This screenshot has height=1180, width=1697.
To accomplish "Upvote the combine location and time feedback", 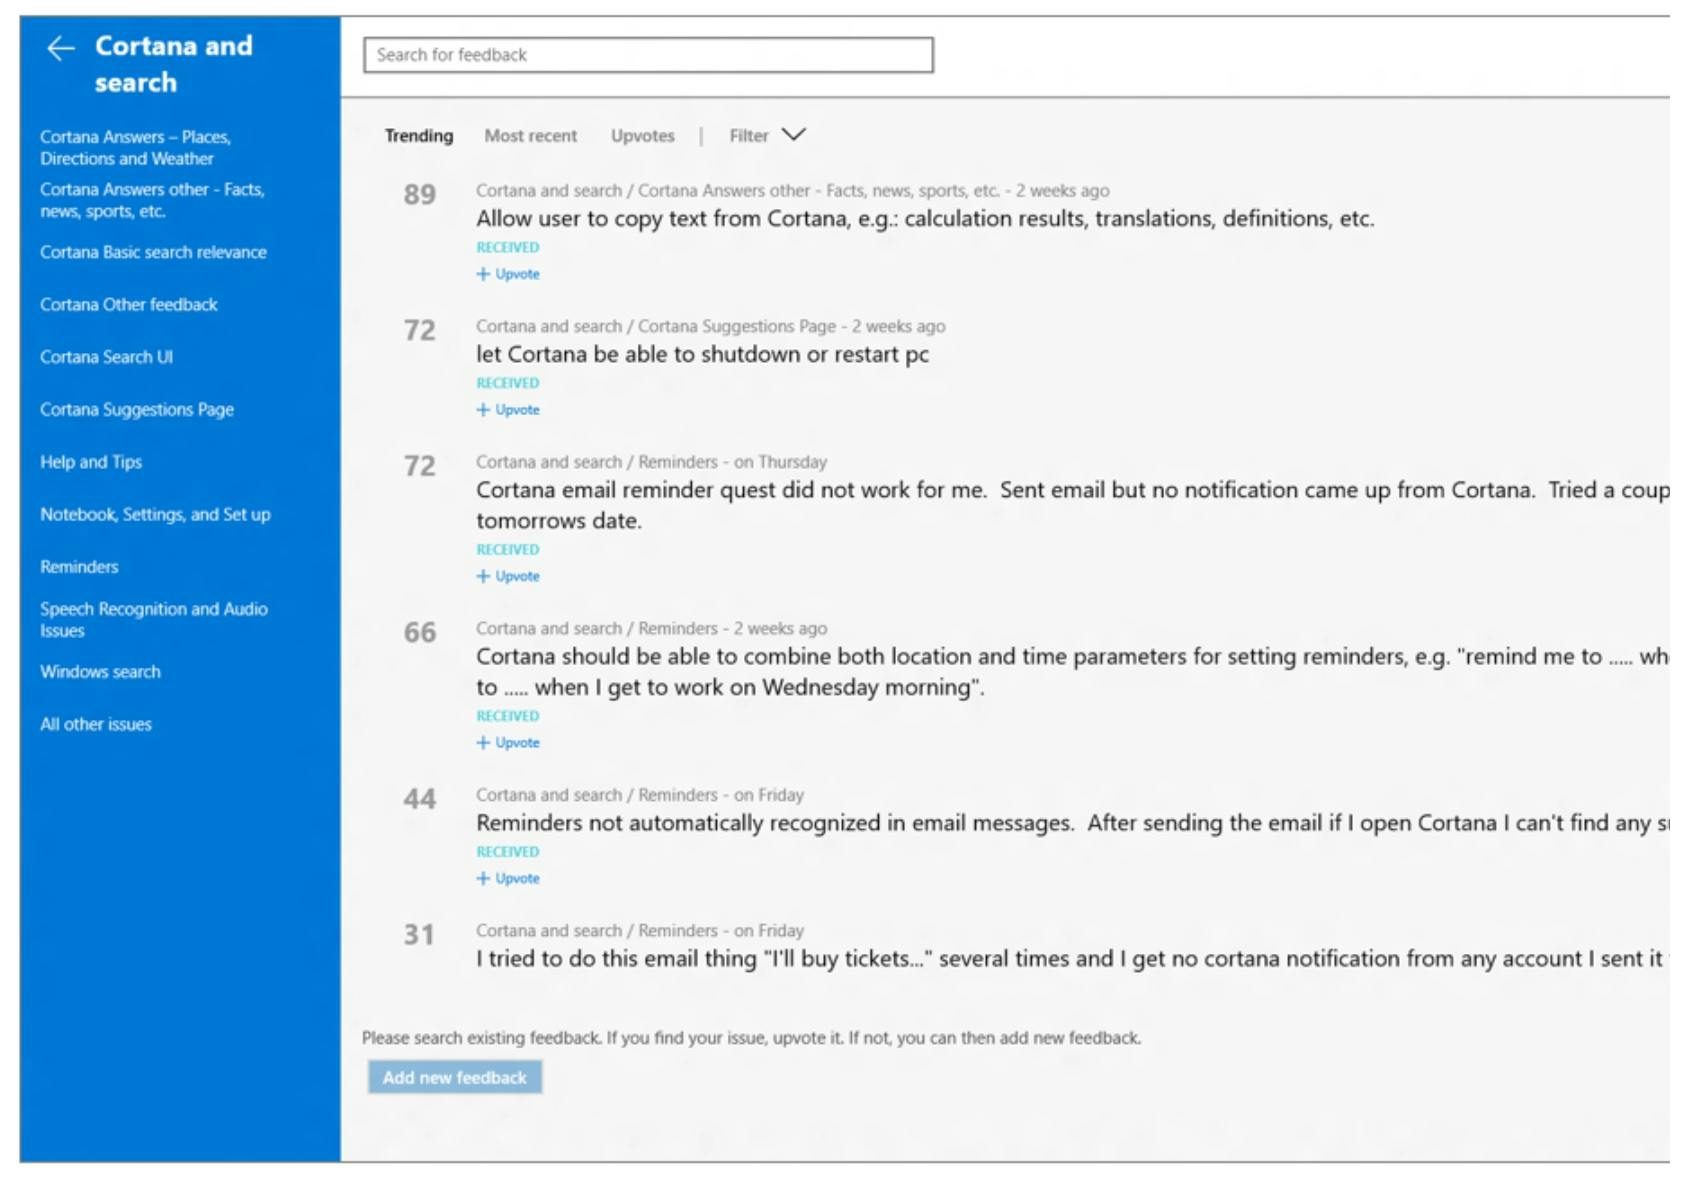I will pyautogui.click(x=509, y=743).
